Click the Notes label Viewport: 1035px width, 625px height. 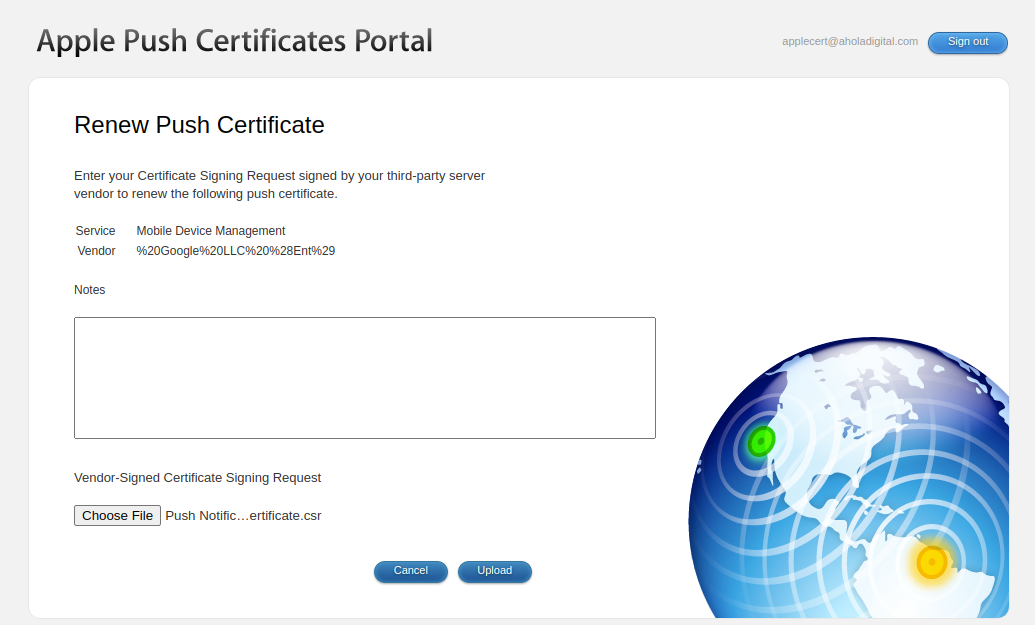(90, 290)
